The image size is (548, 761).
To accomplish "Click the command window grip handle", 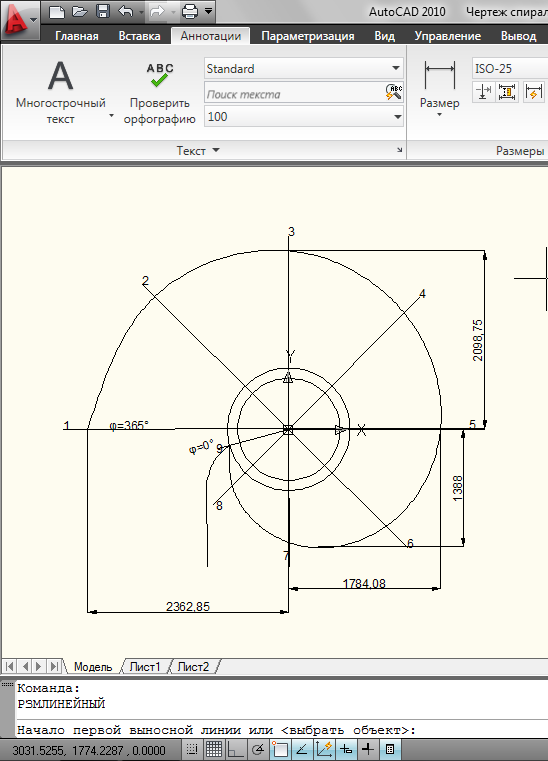I will point(7,684).
